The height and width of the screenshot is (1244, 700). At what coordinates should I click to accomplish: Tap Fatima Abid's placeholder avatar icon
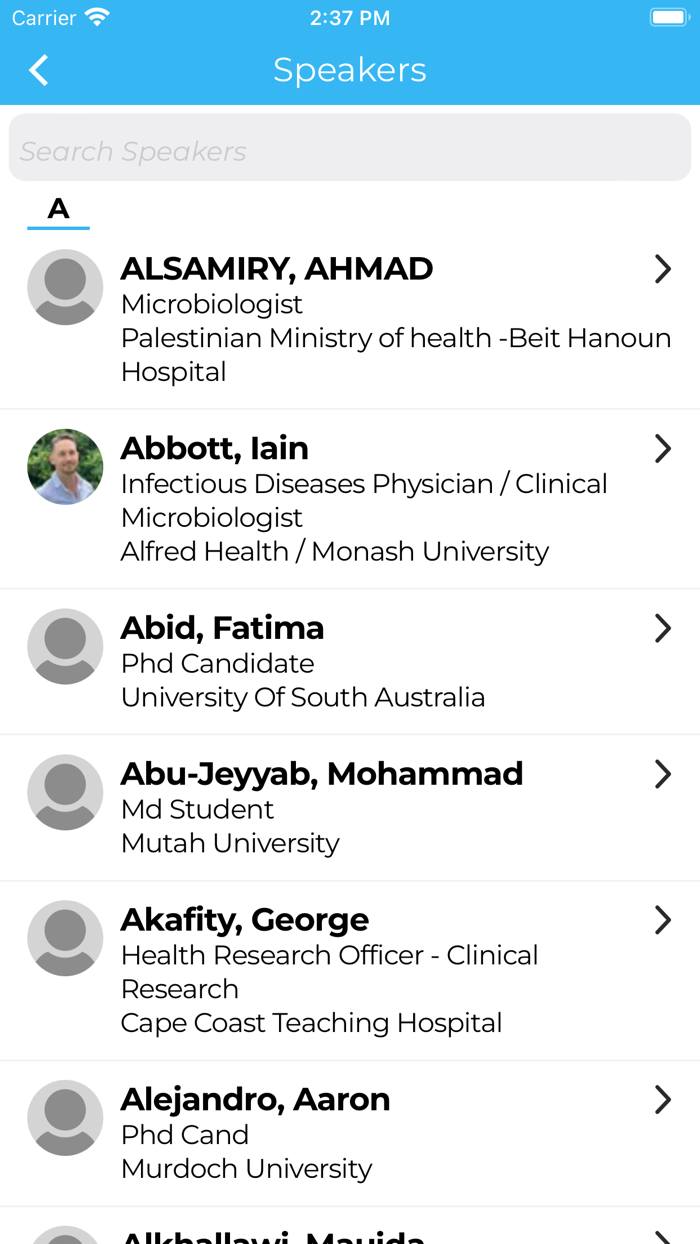click(65, 646)
